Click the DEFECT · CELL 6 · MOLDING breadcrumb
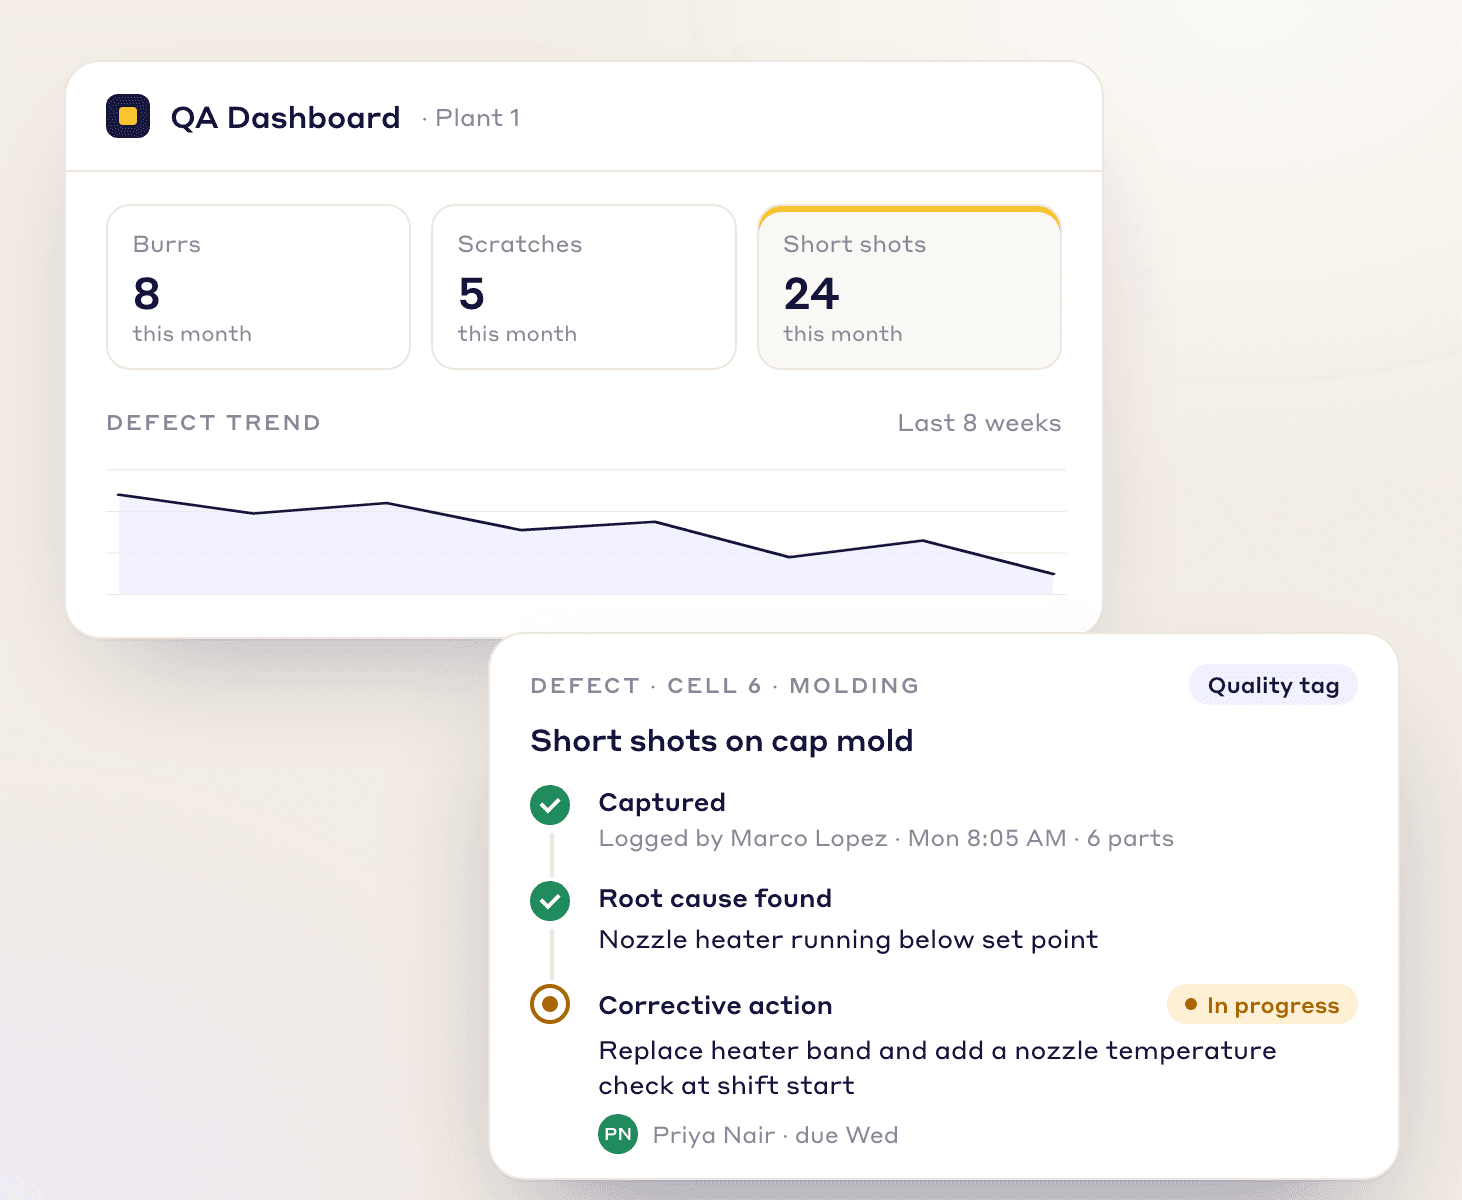Viewport: 1462px width, 1200px height. pos(725,686)
